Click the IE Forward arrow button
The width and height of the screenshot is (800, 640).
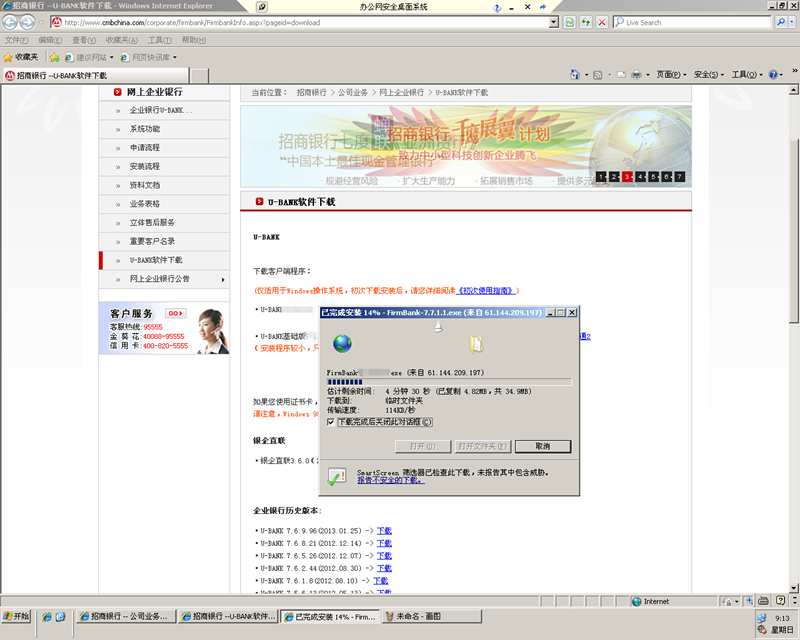[27, 22]
